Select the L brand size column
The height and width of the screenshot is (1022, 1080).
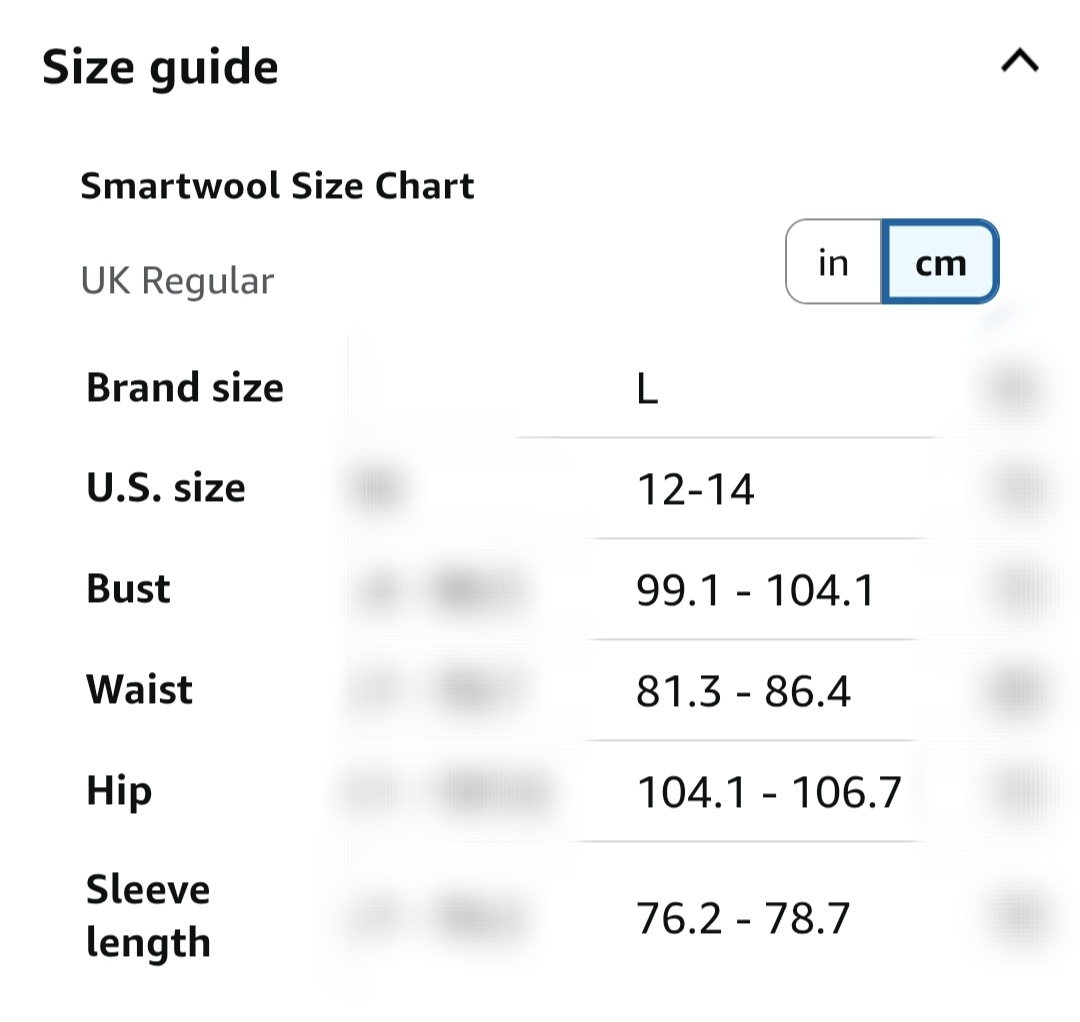(647, 390)
